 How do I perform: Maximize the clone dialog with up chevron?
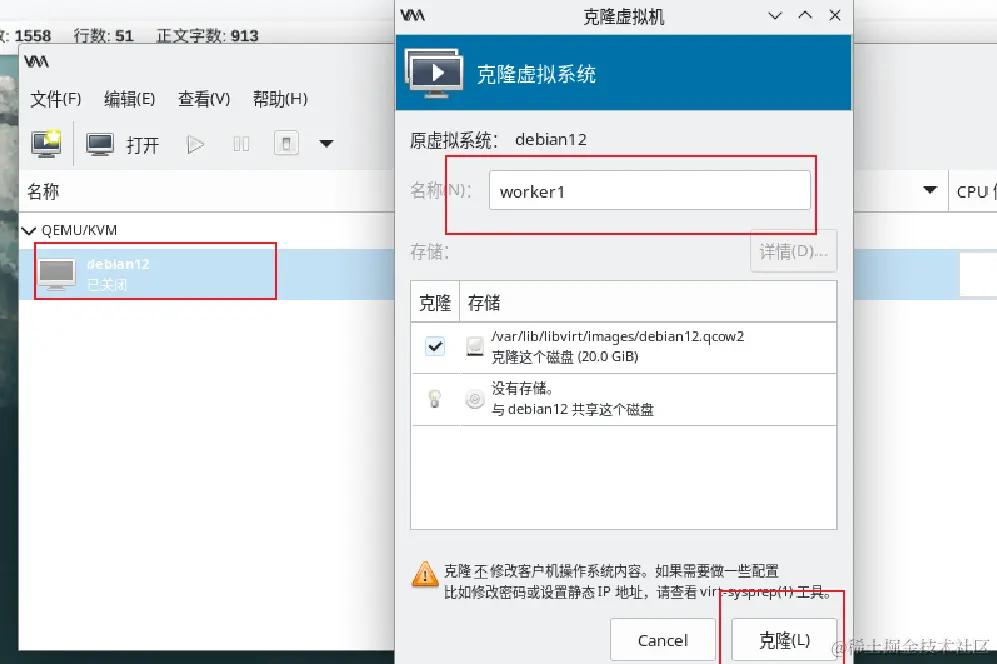805,15
